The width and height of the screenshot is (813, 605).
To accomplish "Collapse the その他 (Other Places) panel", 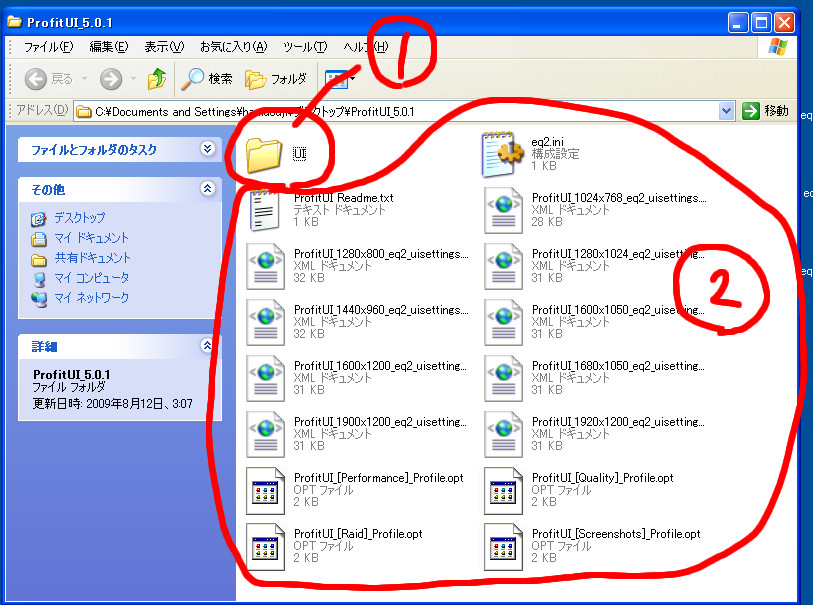I will pos(207,189).
